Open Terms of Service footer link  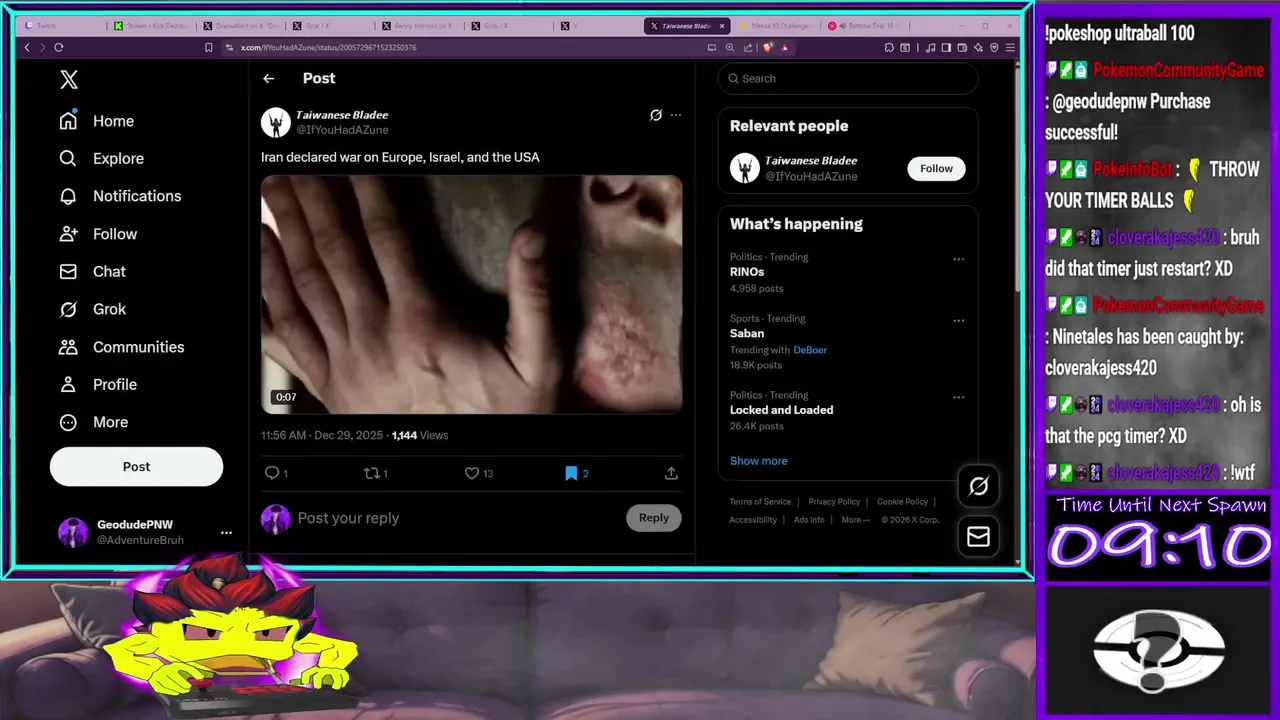(760, 502)
